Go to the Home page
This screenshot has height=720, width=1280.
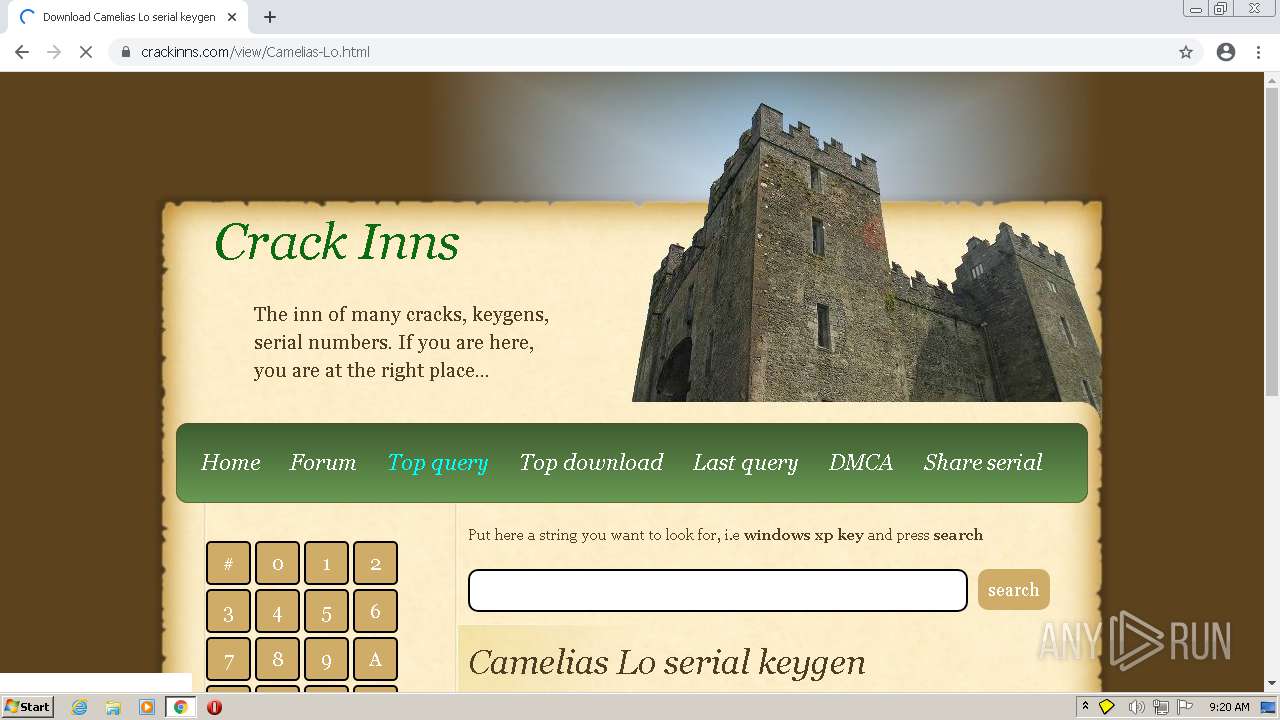click(x=230, y=462)
